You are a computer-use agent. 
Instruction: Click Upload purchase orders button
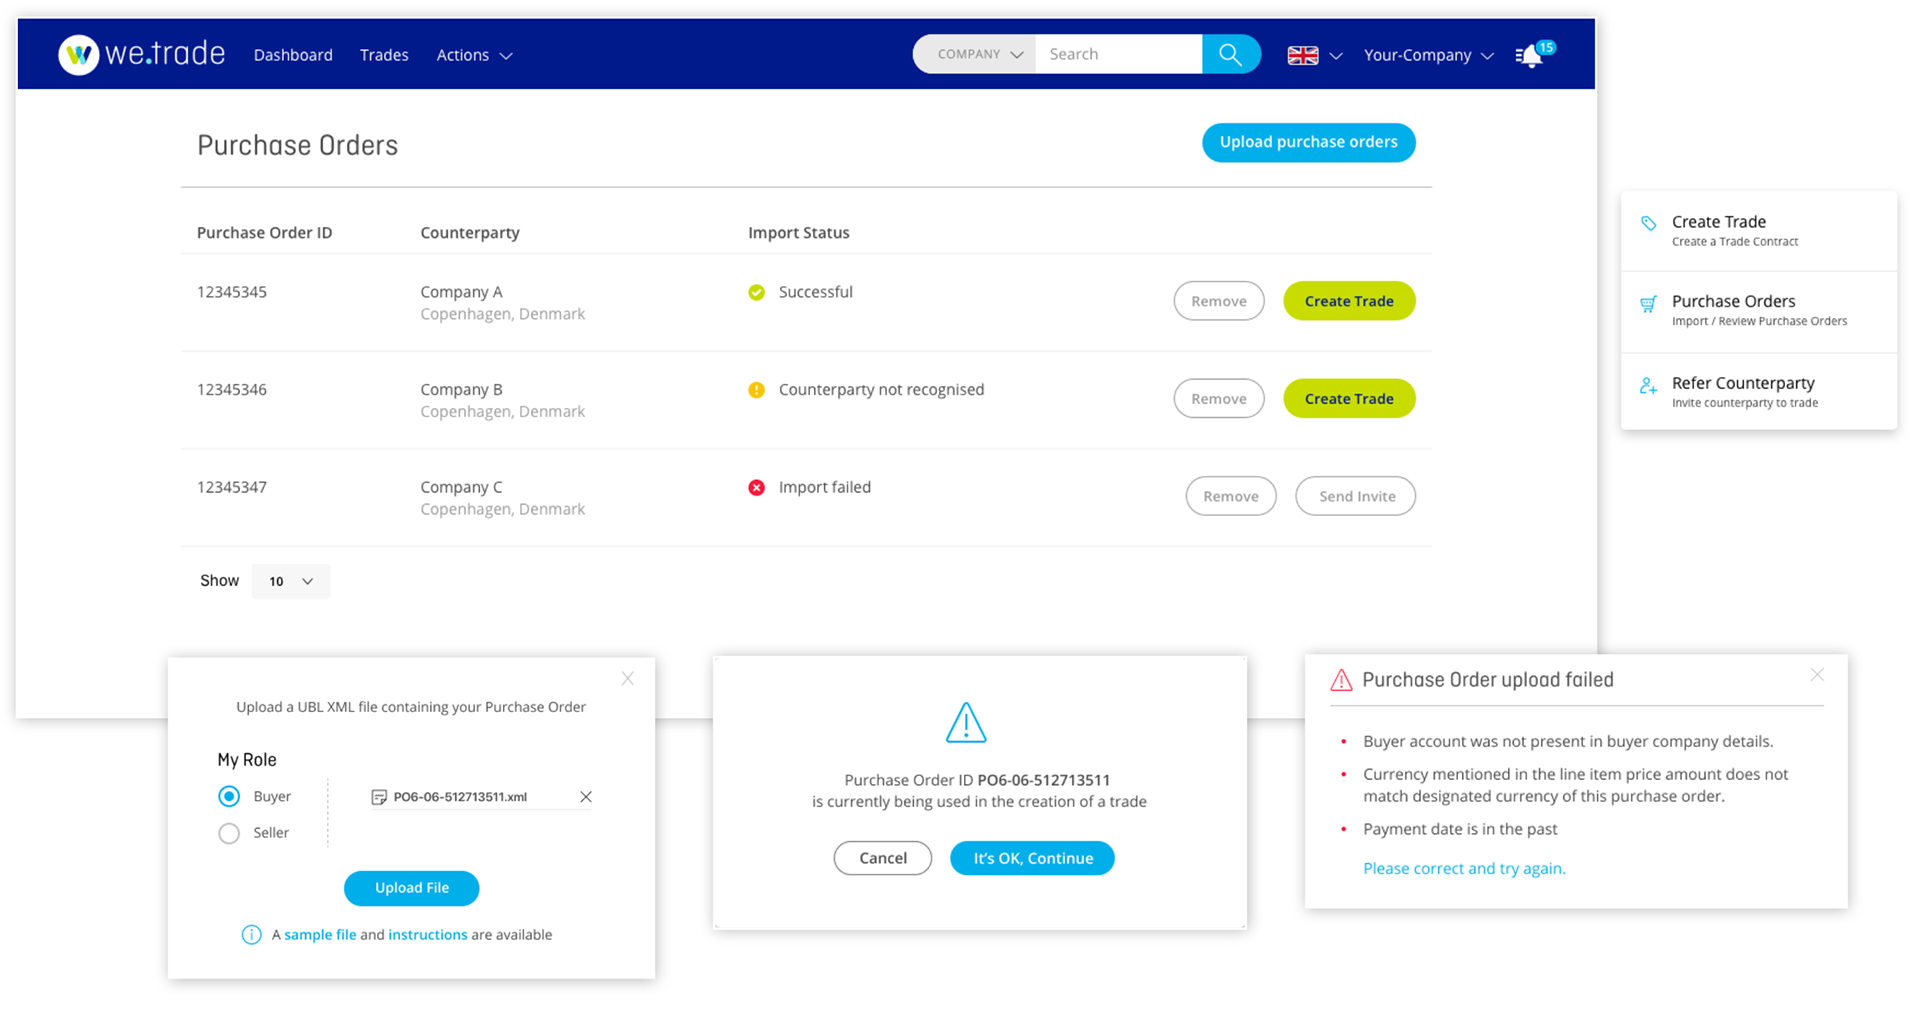tap(1308, 142)
